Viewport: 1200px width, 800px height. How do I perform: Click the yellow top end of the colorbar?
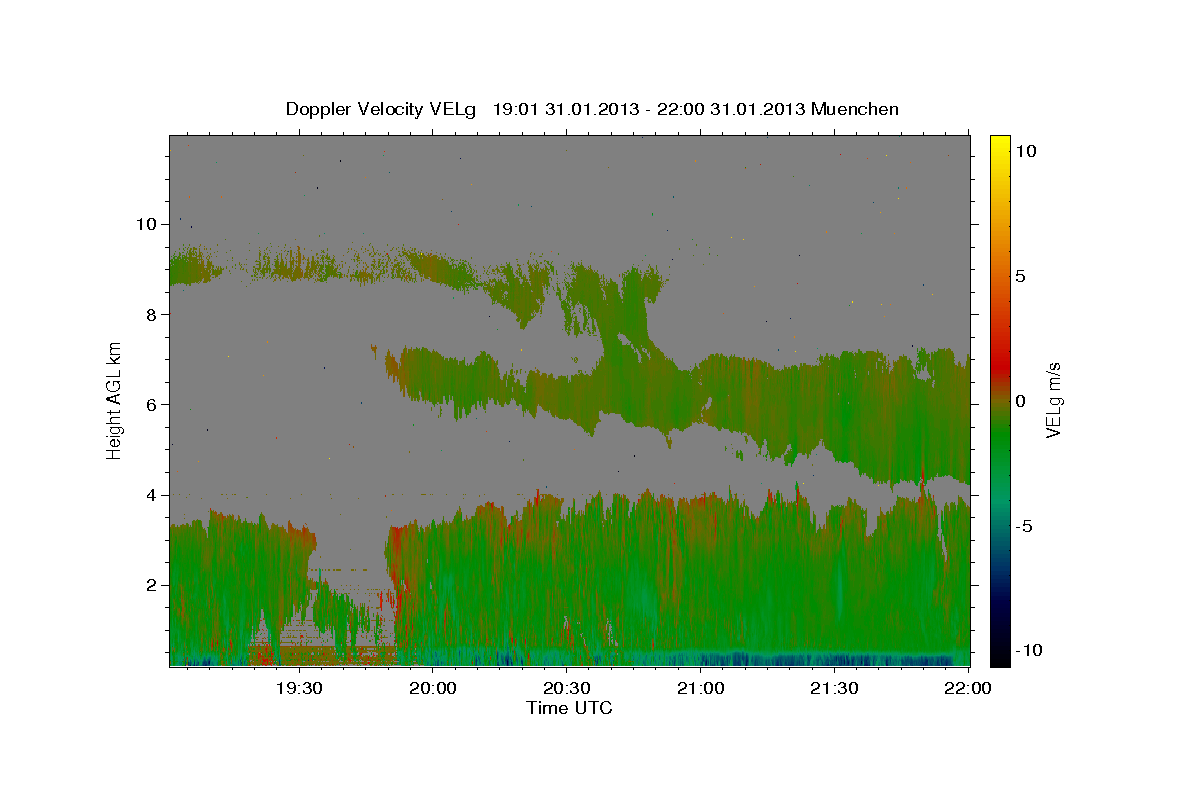point(1000,143)
